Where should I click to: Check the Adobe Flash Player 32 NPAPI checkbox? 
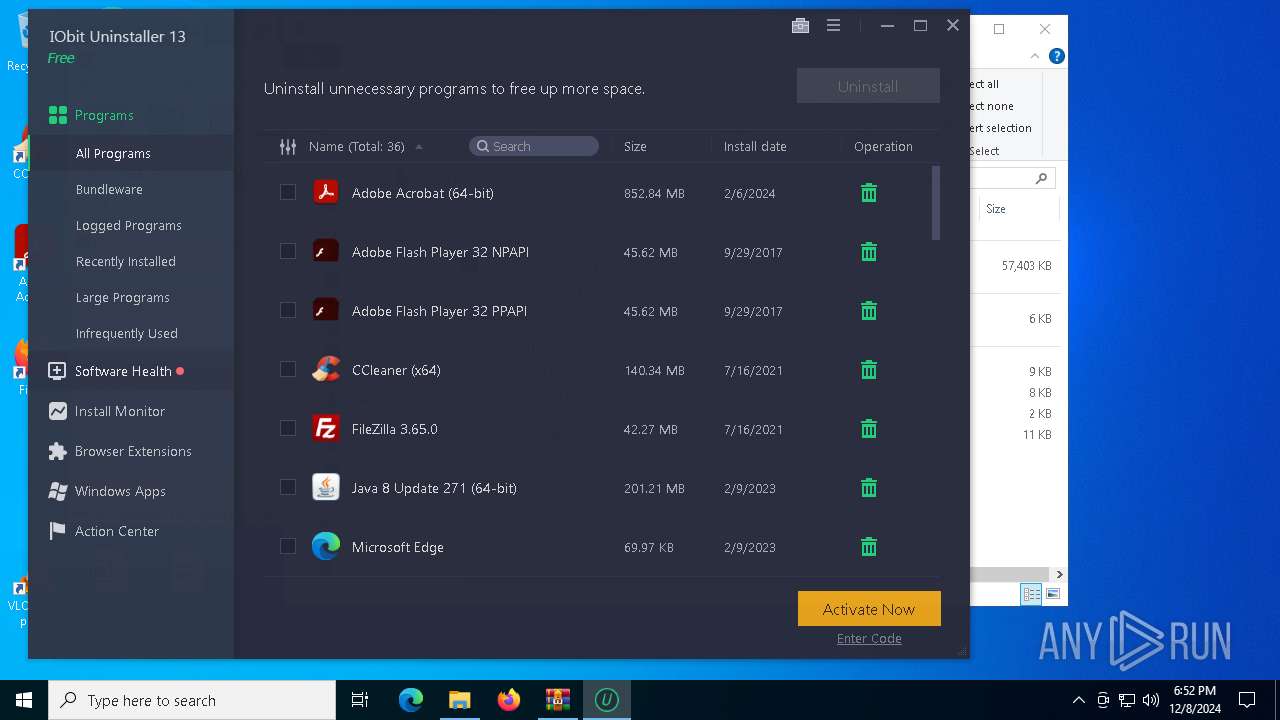point(288,251)
